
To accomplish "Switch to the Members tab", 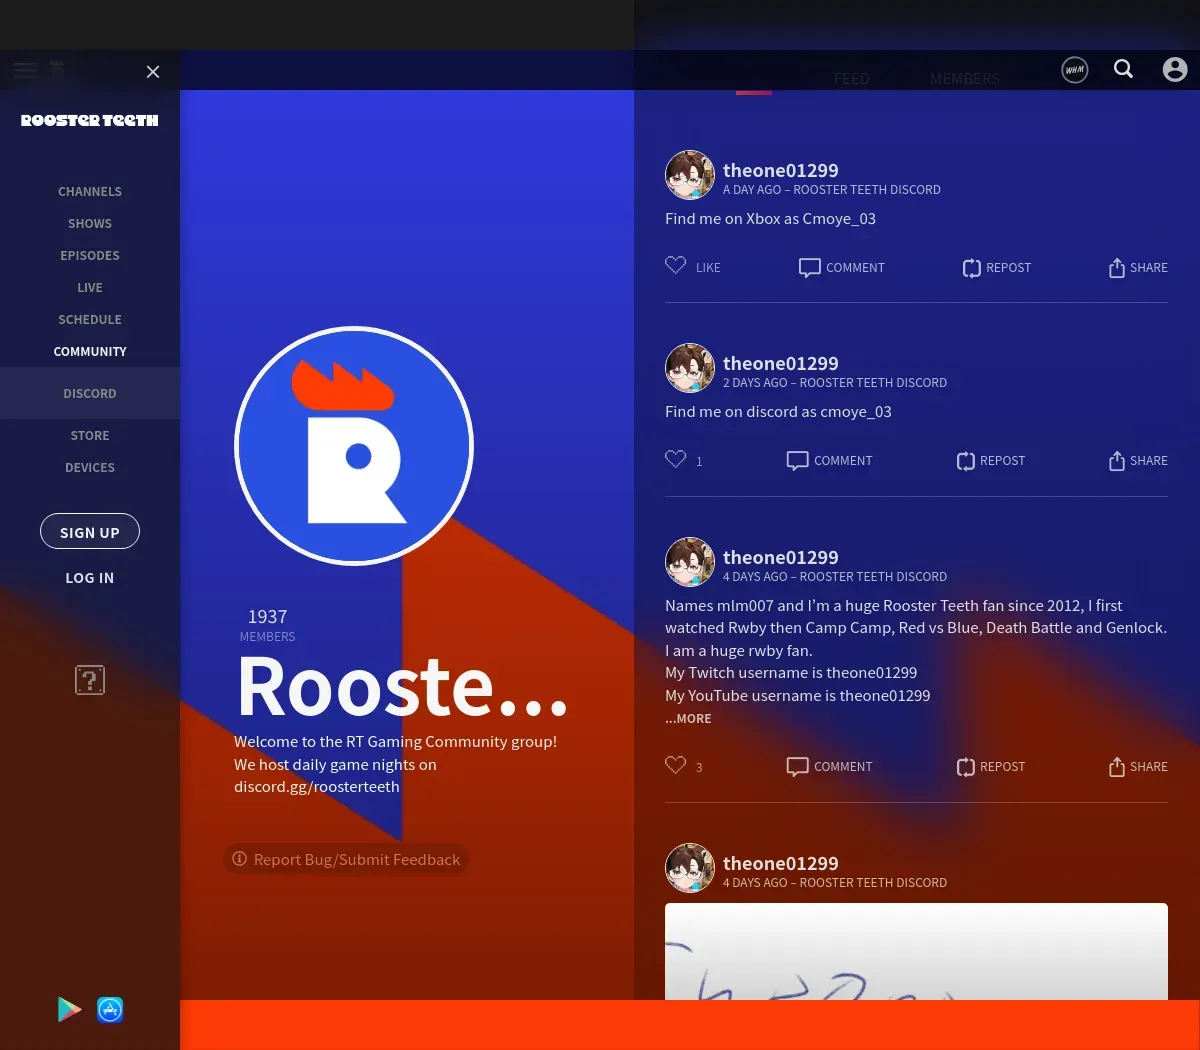I will click(x=965, y=79).
